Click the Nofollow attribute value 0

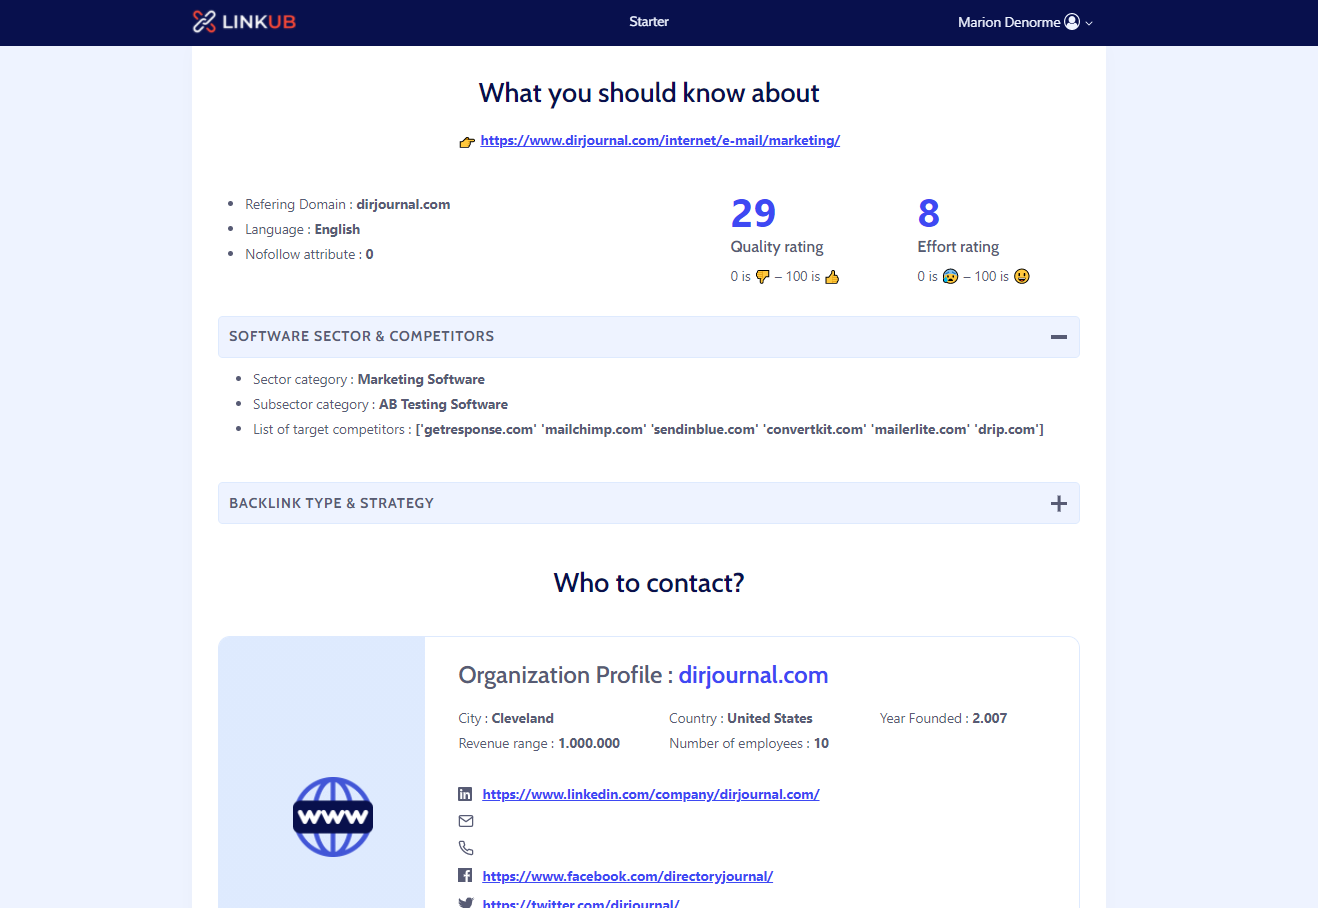click(370, 254)
